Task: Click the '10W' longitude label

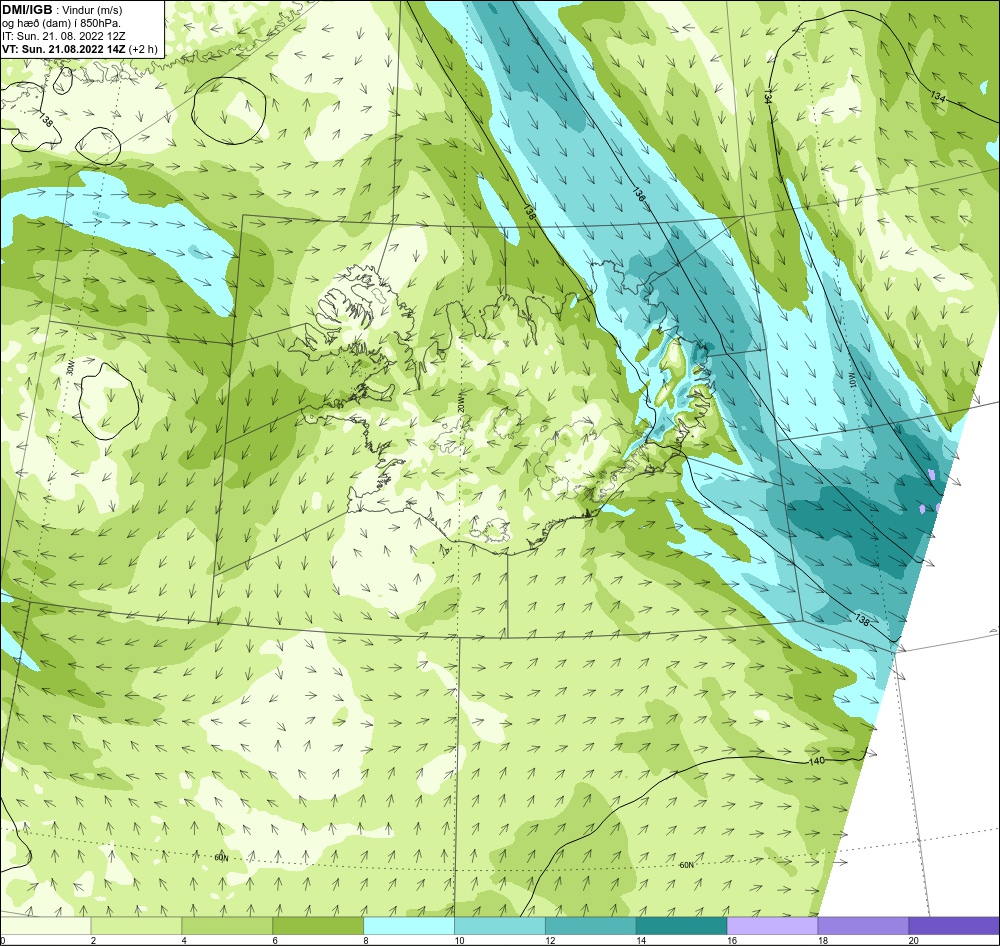Action: pos(851,378)
